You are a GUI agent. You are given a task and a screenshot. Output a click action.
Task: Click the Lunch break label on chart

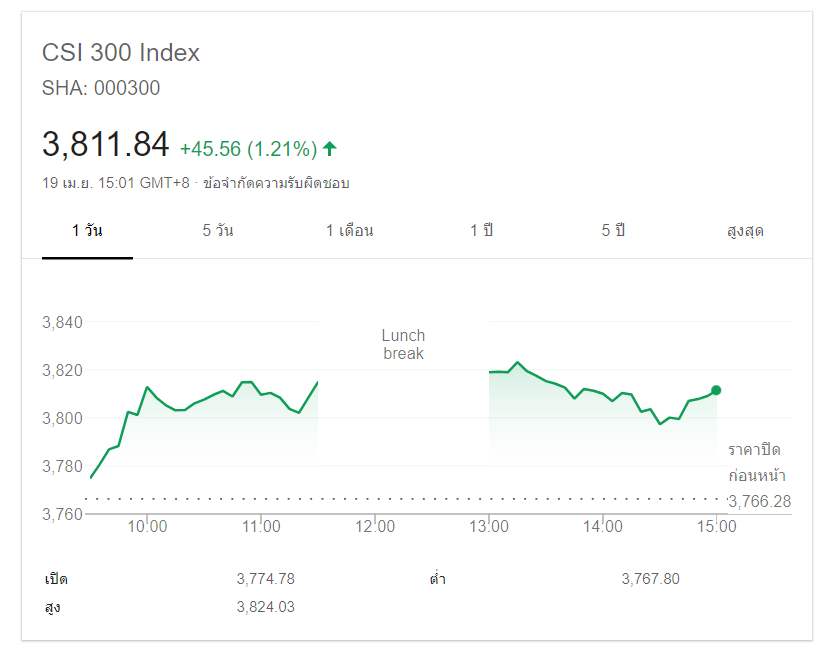[x=403, y=345]
